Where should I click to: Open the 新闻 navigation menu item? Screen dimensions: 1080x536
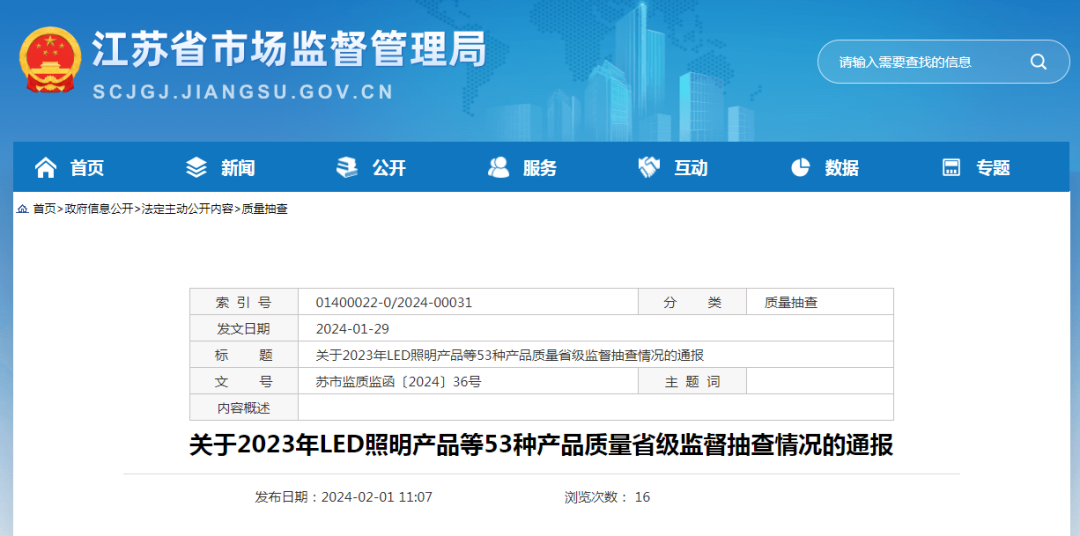point(238,167)
